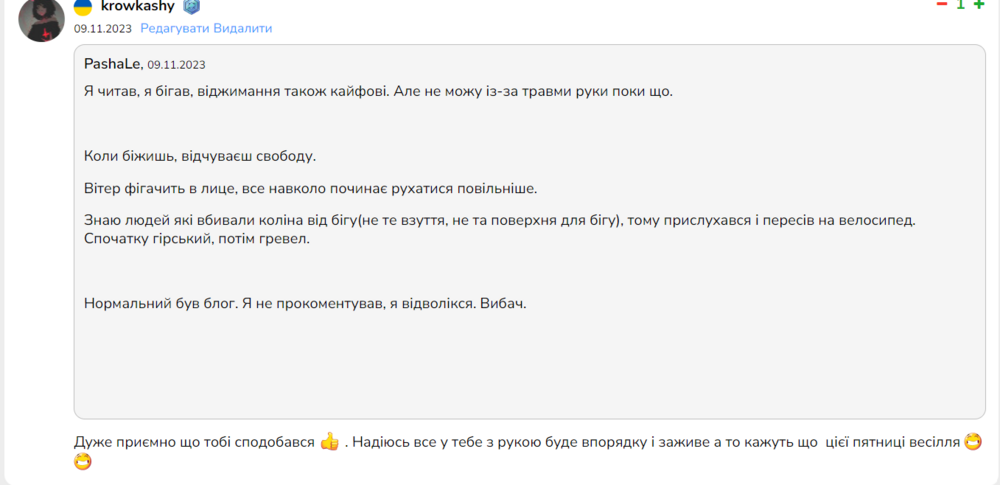This screenshot has height=485, width=1000.
Task: Click the quoted author name PashaLe
Action: (113, 64)
